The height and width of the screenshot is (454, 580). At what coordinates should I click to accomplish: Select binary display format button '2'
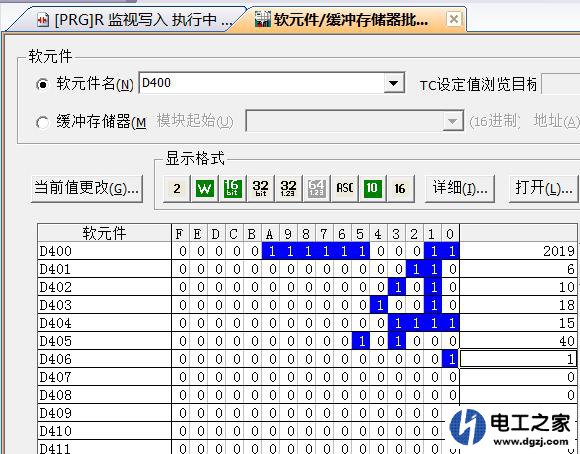tap(177, 188)
